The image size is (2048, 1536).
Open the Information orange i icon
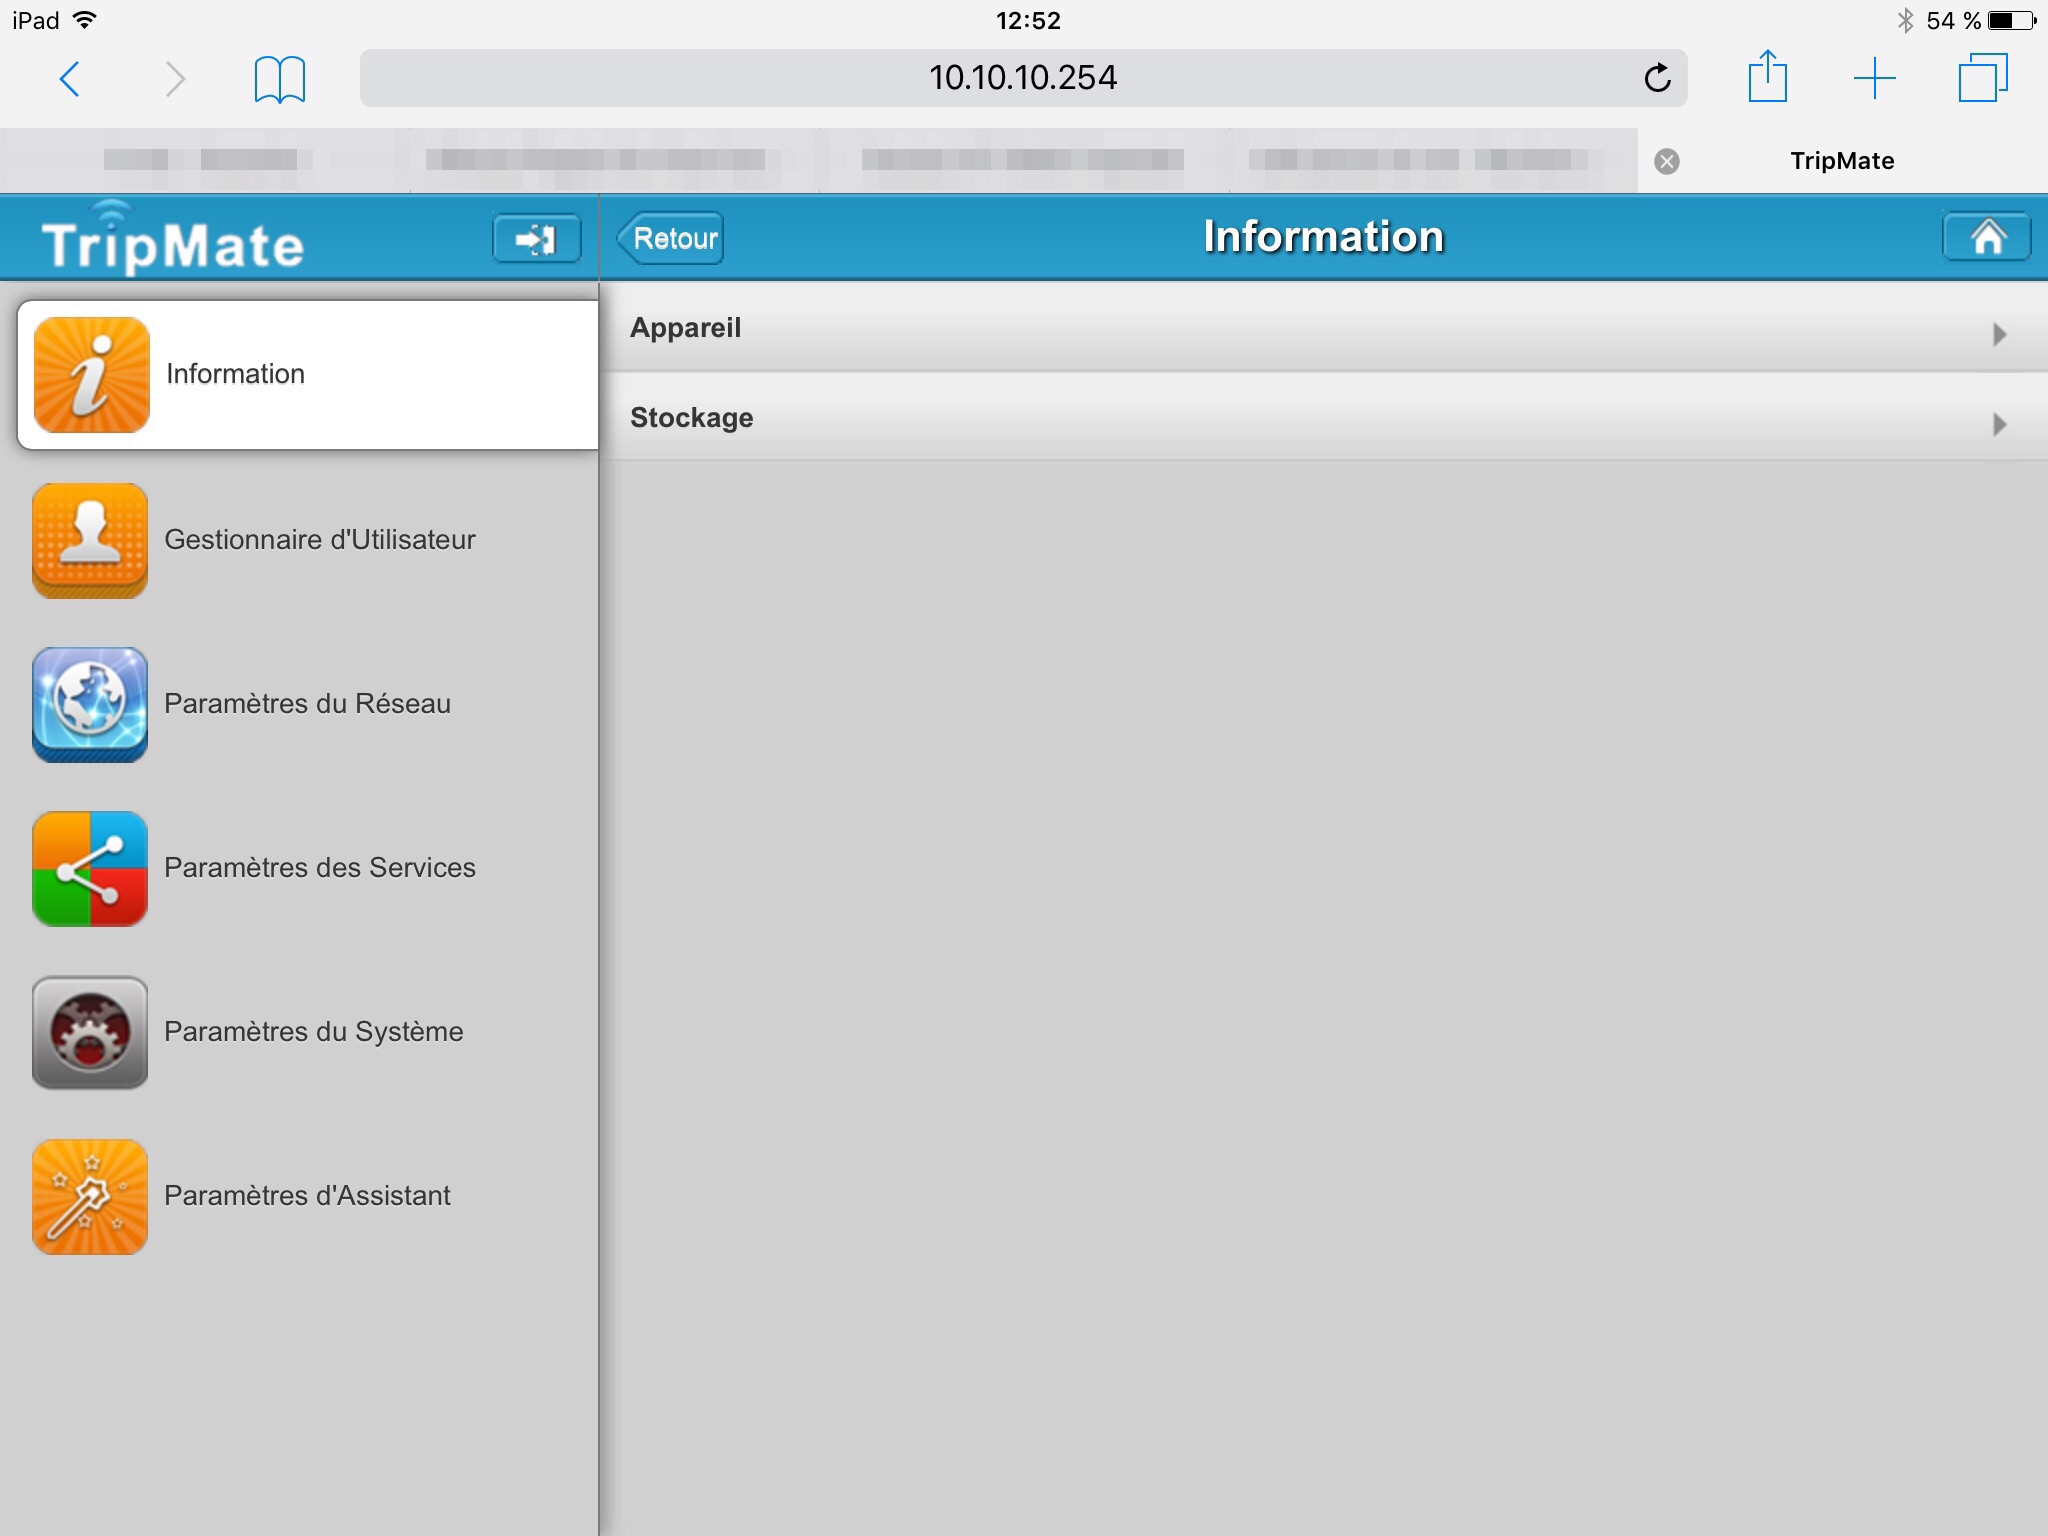91,375
